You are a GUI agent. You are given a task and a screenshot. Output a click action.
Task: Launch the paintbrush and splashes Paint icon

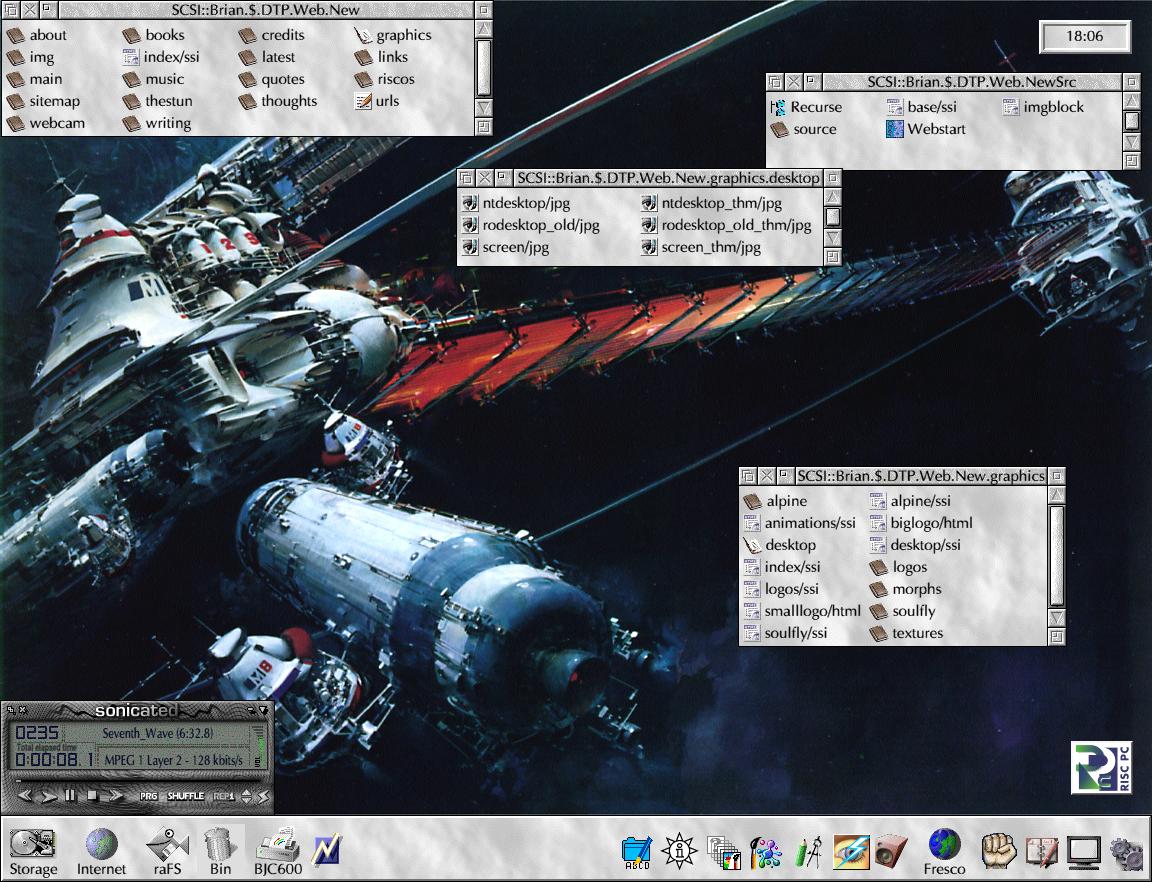coord(766,853)
